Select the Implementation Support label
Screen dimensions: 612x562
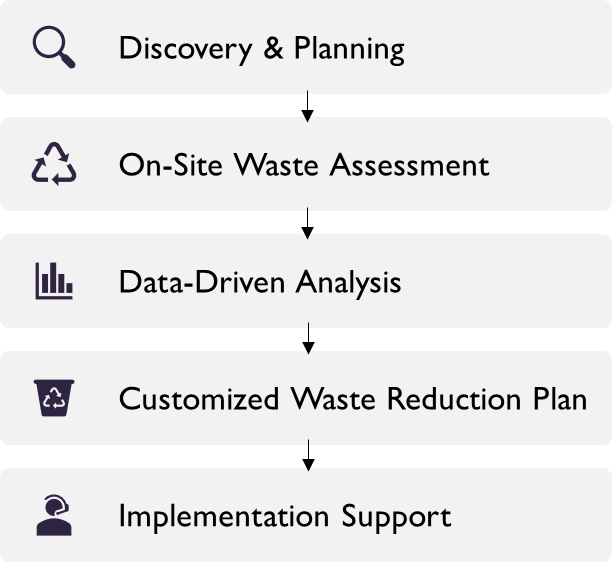coord(285,517)
